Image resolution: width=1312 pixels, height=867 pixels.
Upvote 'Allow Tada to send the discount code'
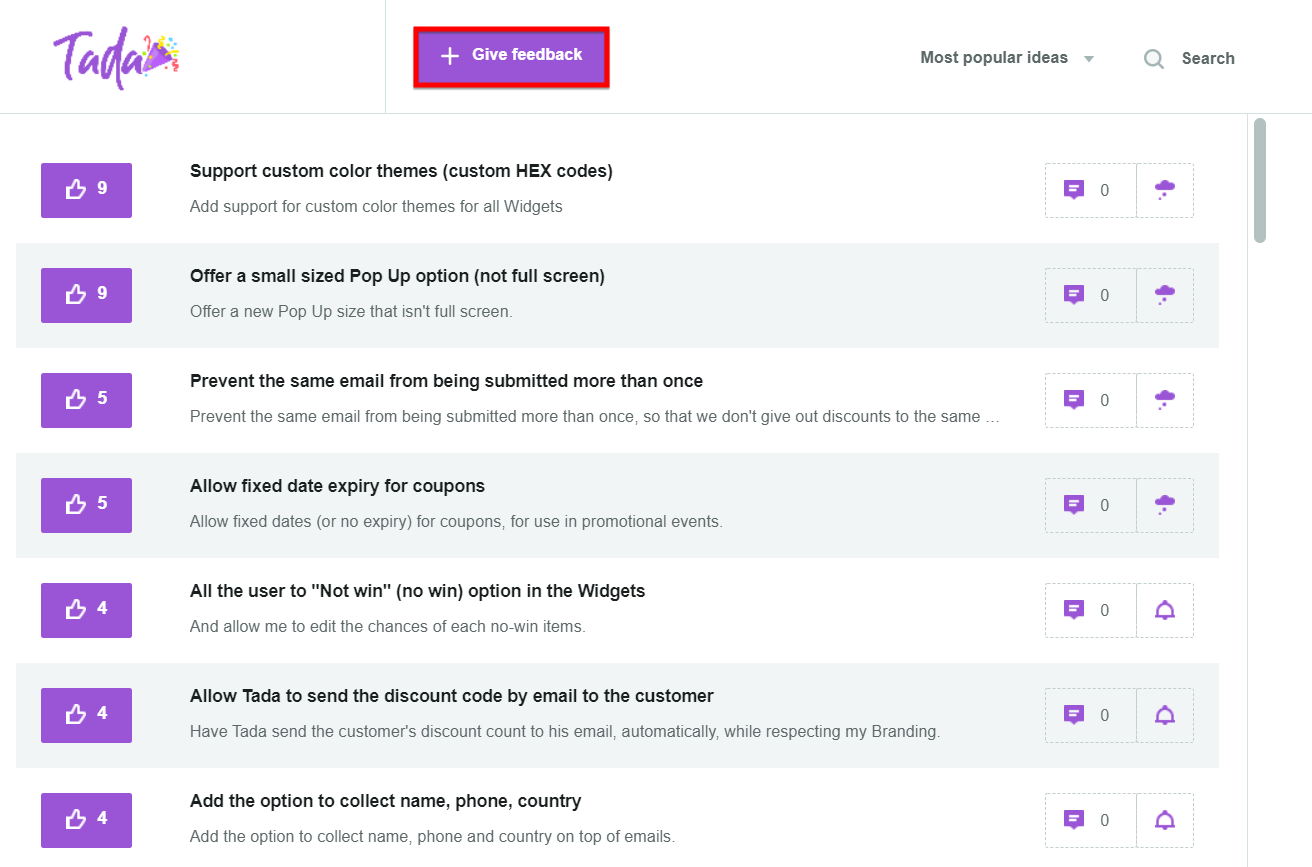(86, 715)
